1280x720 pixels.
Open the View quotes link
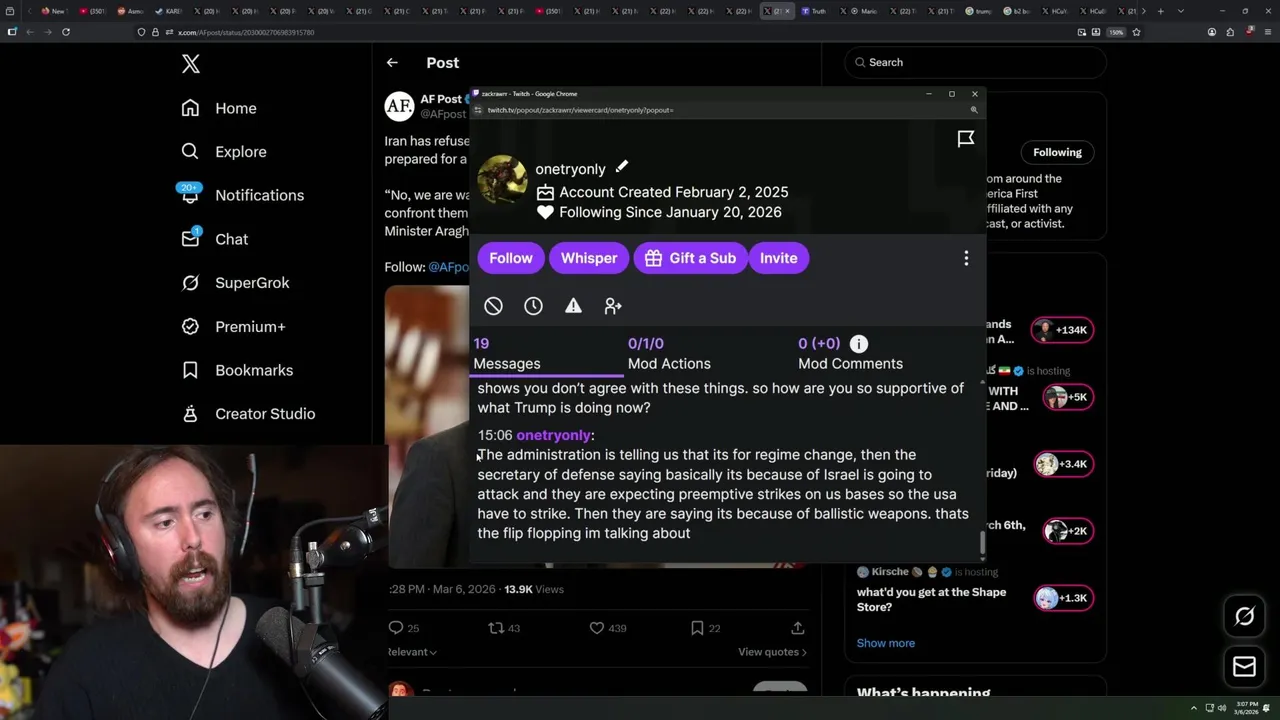click(x=772, y=652)
